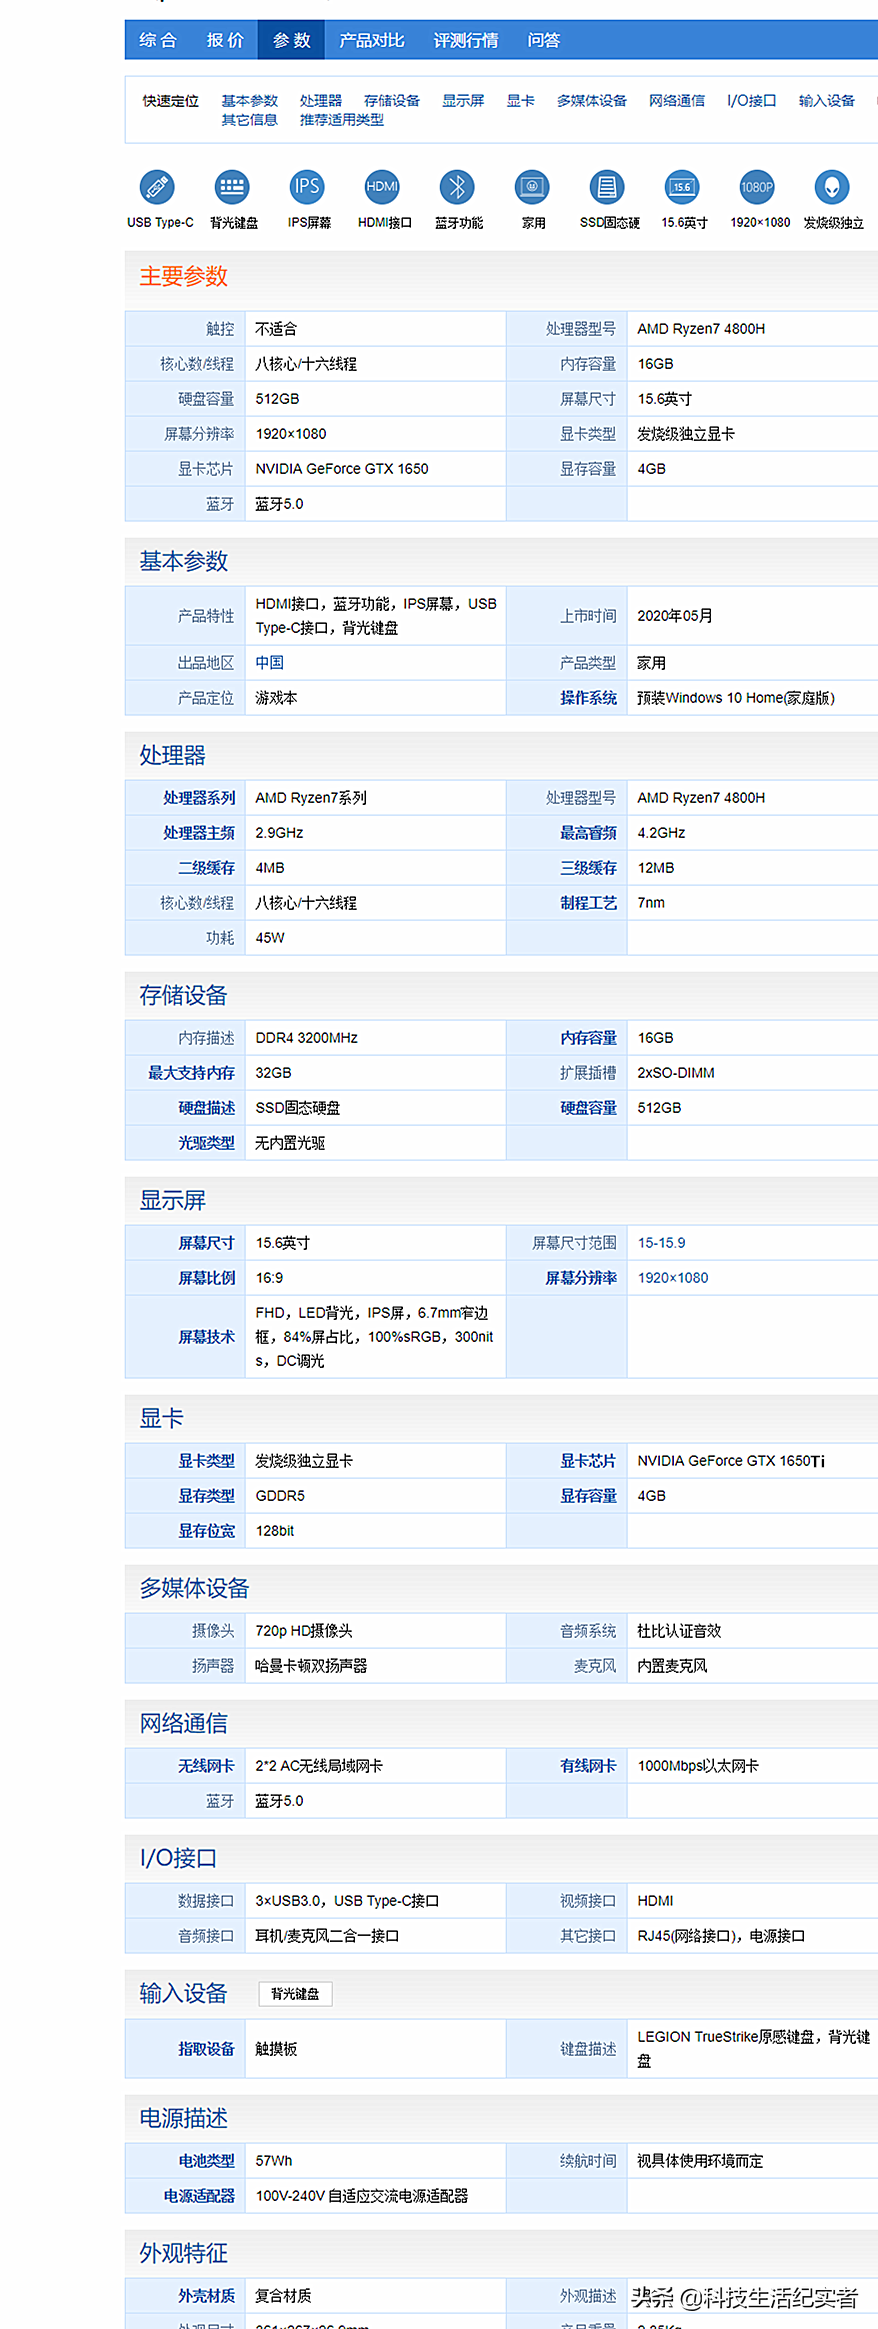Click the 处理器系列 label link

199,798
